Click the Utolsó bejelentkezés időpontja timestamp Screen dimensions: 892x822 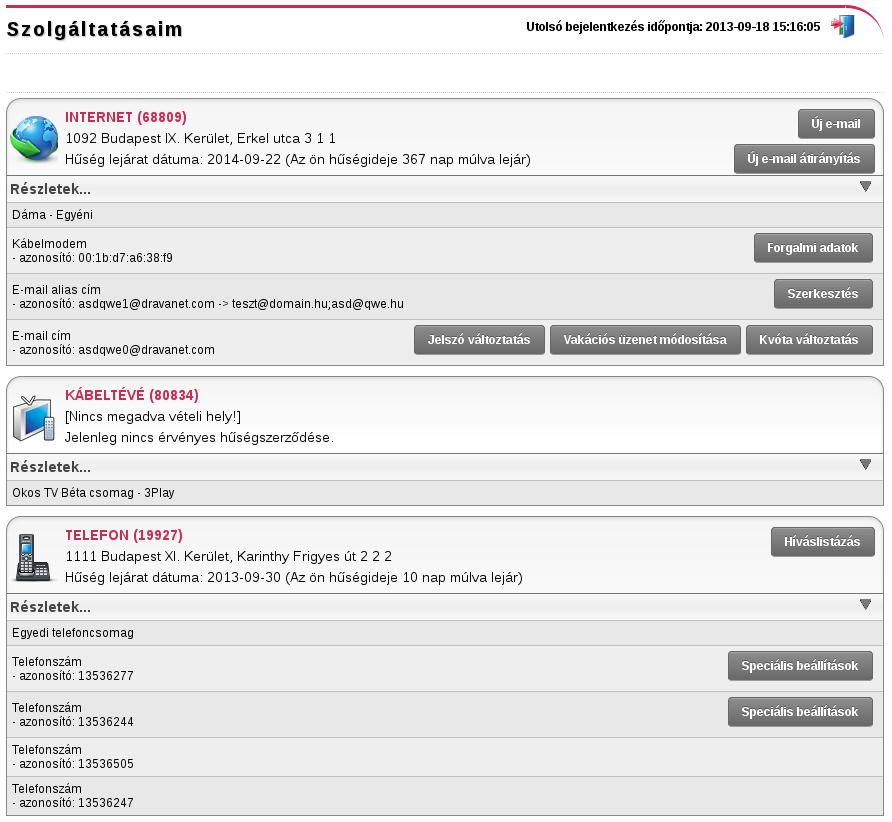(x=673, y=27)
